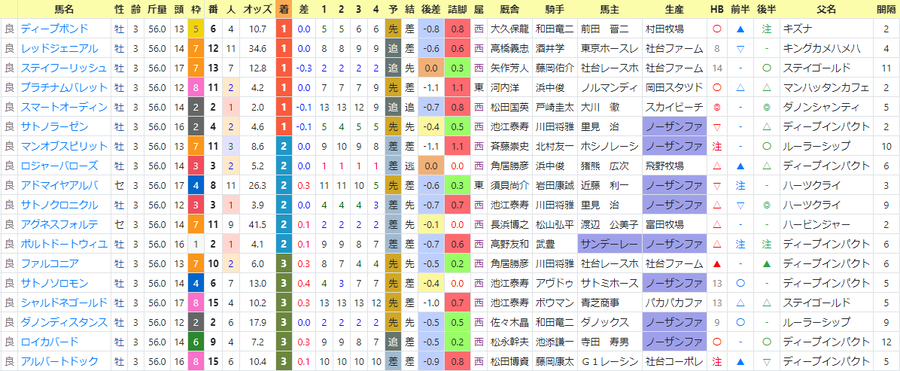
Task: Click the owner cell 東京ホースレ
Action: click(x=610, y=48)
